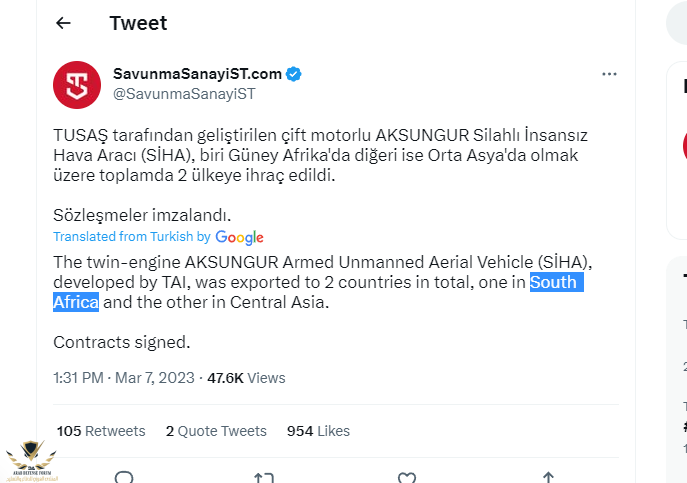Click the Tweet page heading
This screenshot has height=483, width=687.
pos(138,23)
